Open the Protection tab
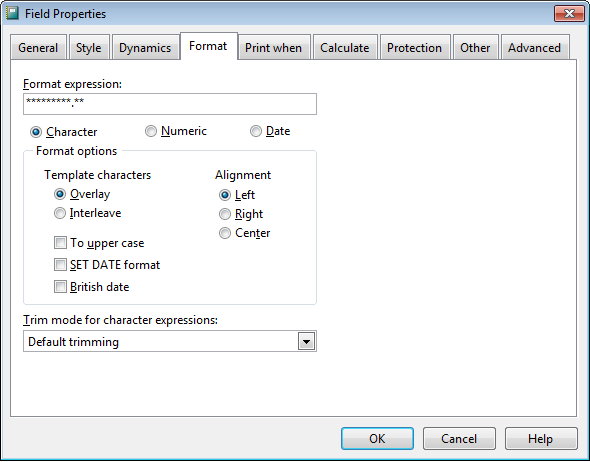Viewport: 590px width, 462px height. tap(415, 48)
